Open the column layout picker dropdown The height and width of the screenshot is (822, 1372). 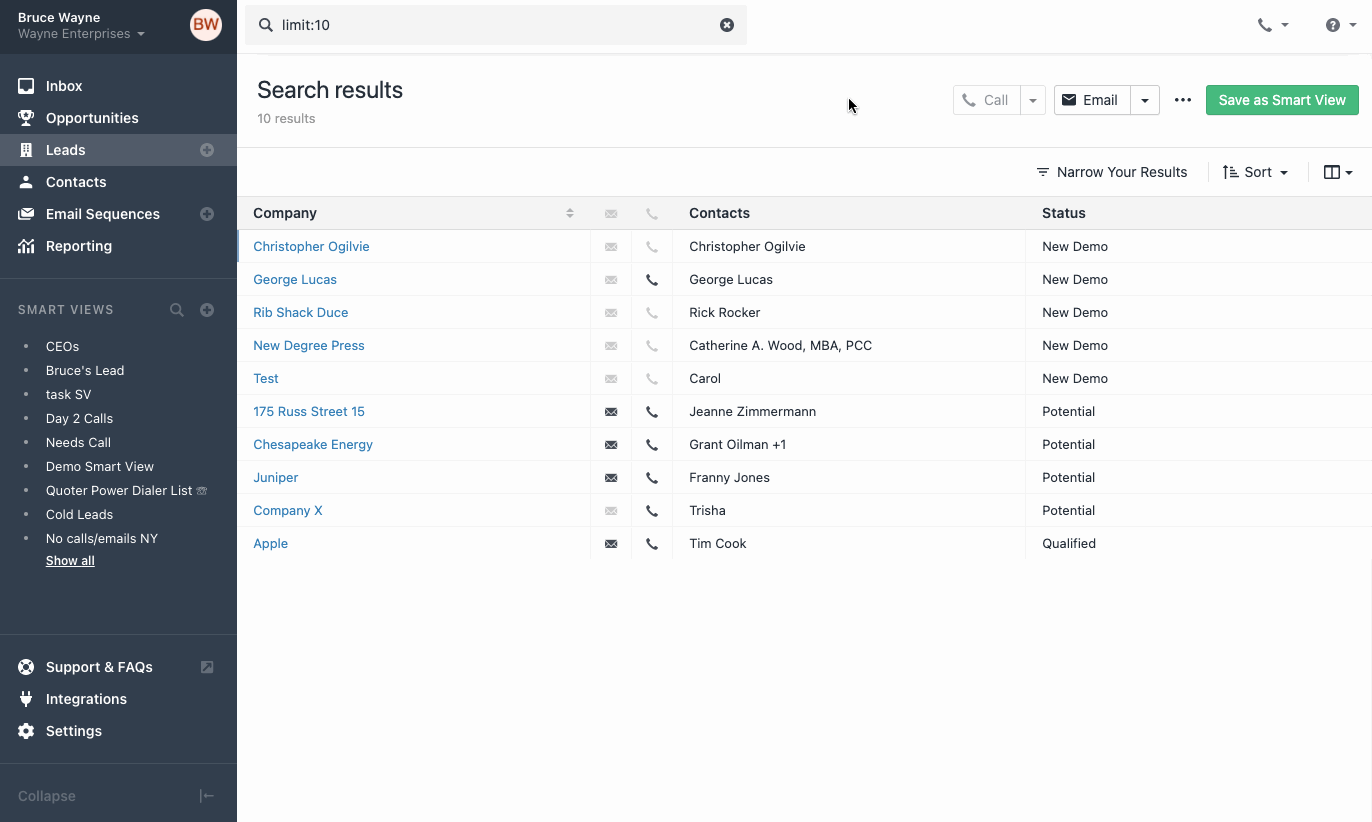click(x=1338, y=172)
